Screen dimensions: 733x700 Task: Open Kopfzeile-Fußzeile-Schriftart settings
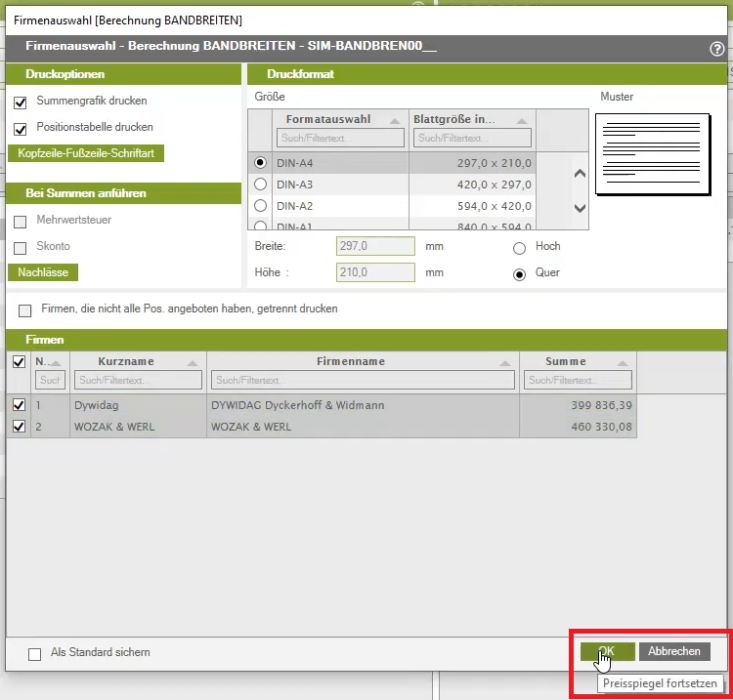tap(85, 154)
